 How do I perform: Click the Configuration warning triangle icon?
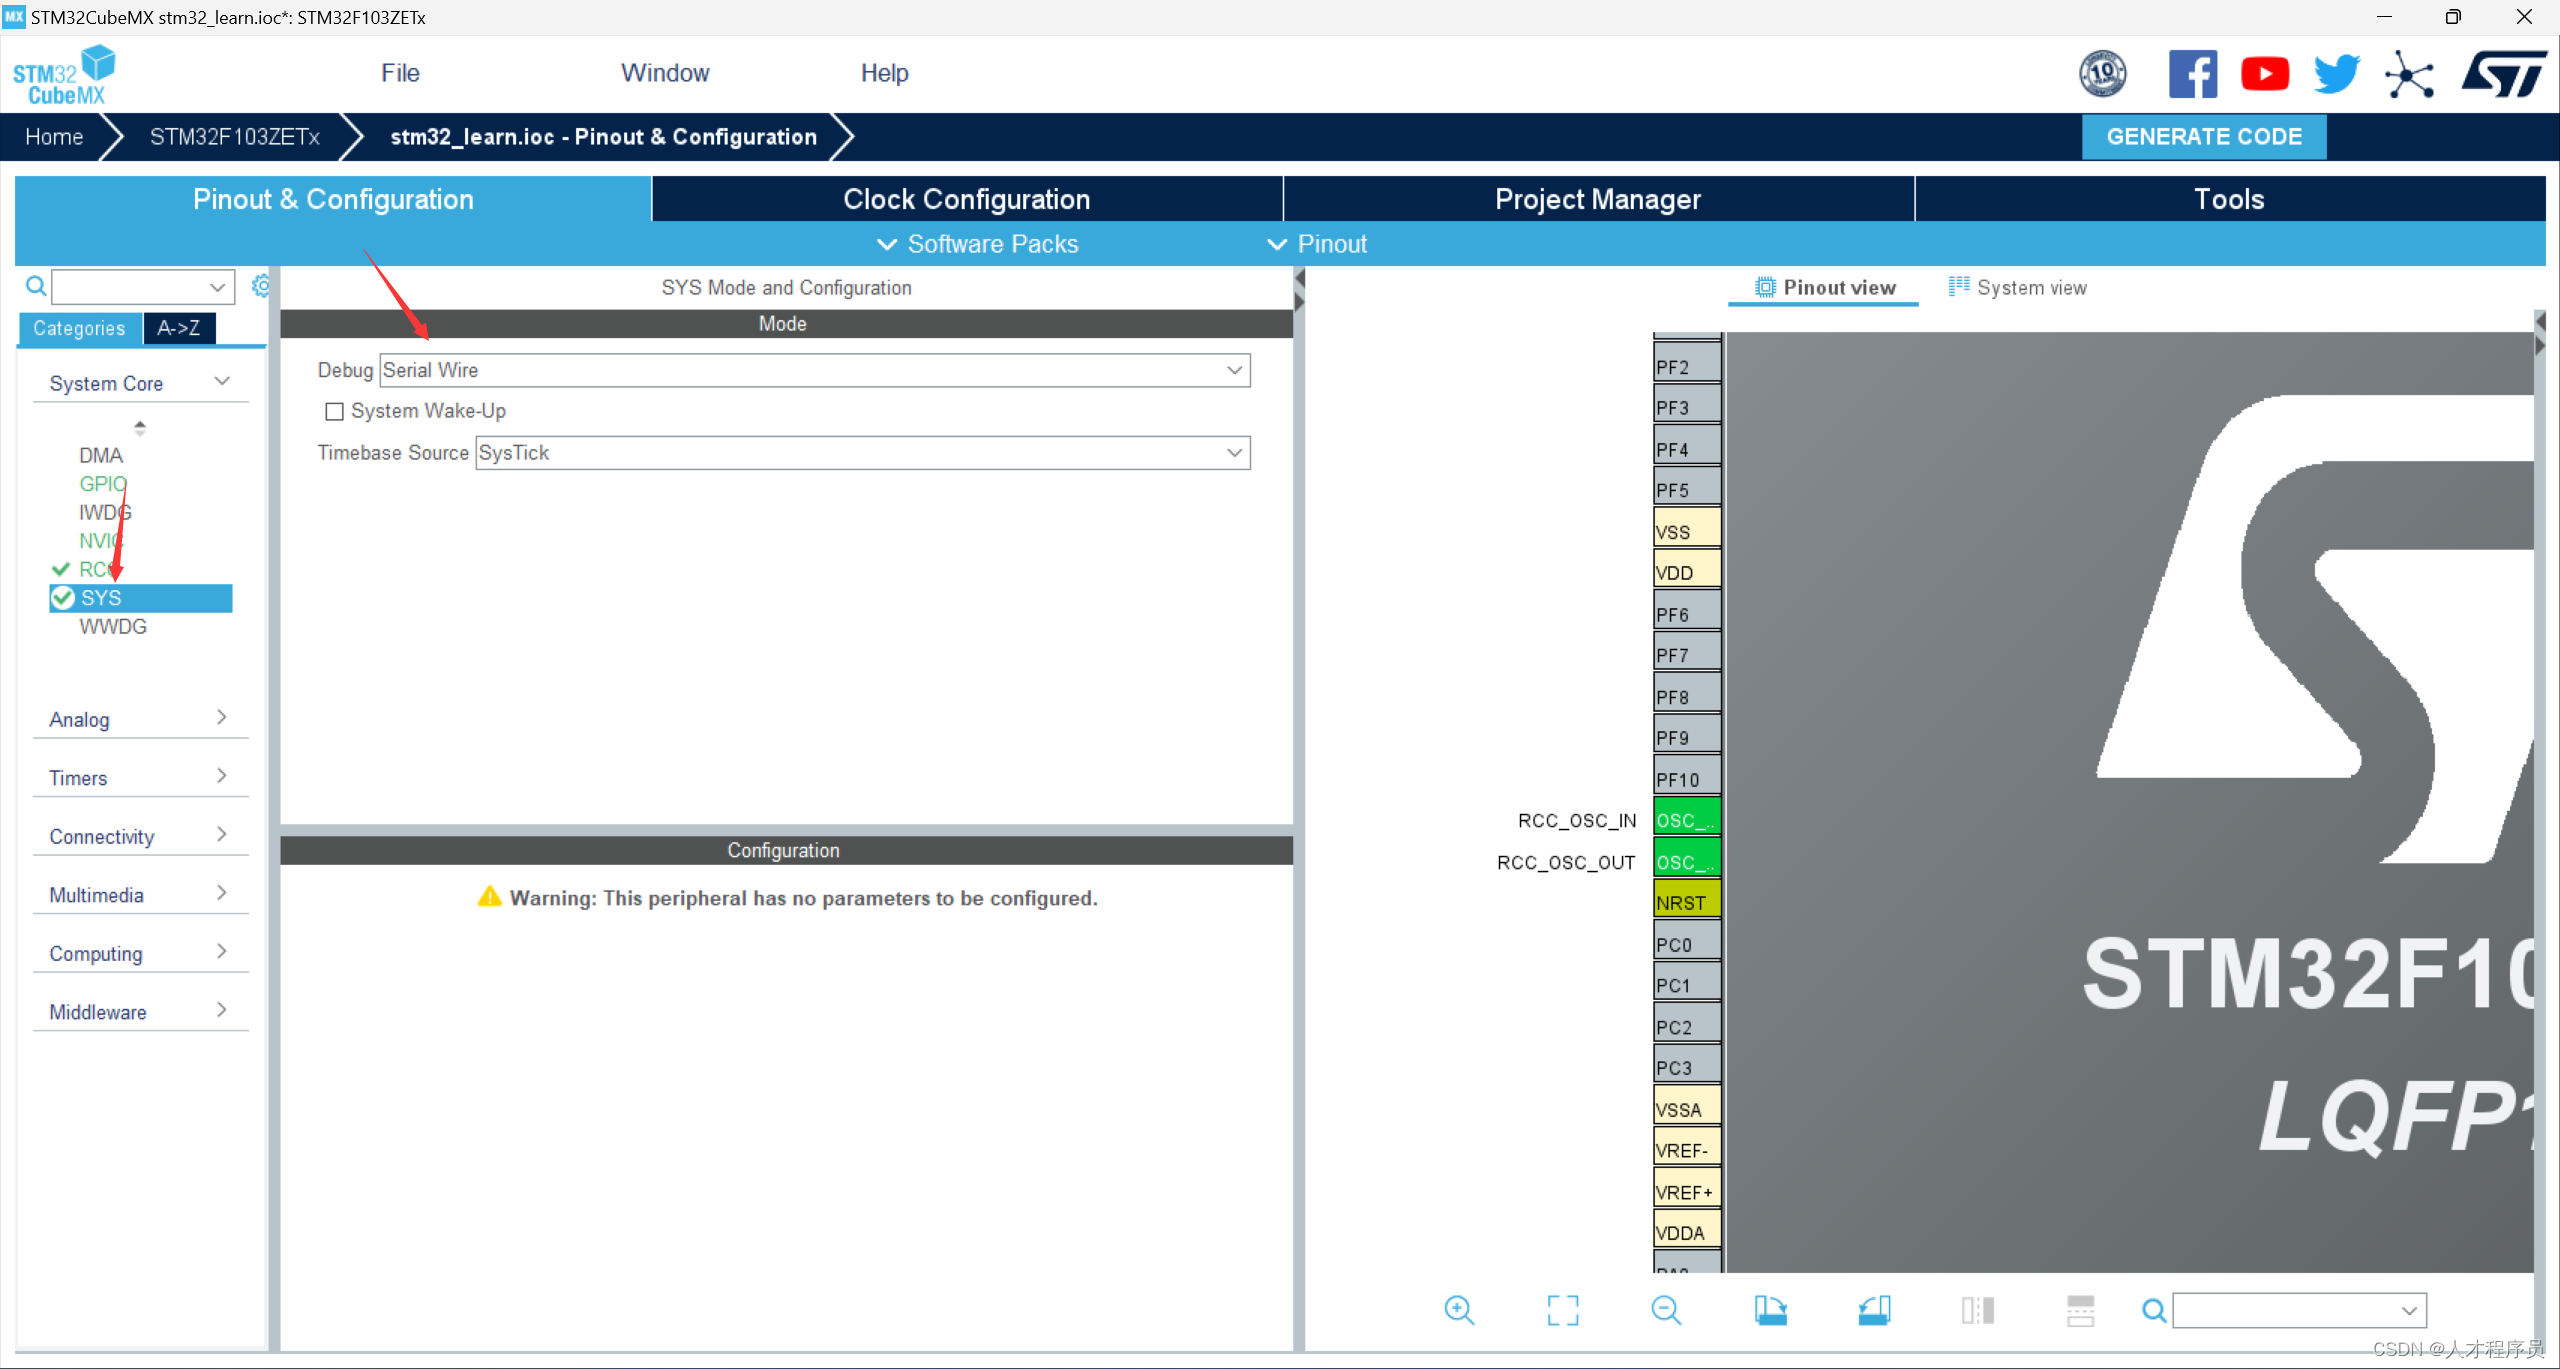(489, 897)
